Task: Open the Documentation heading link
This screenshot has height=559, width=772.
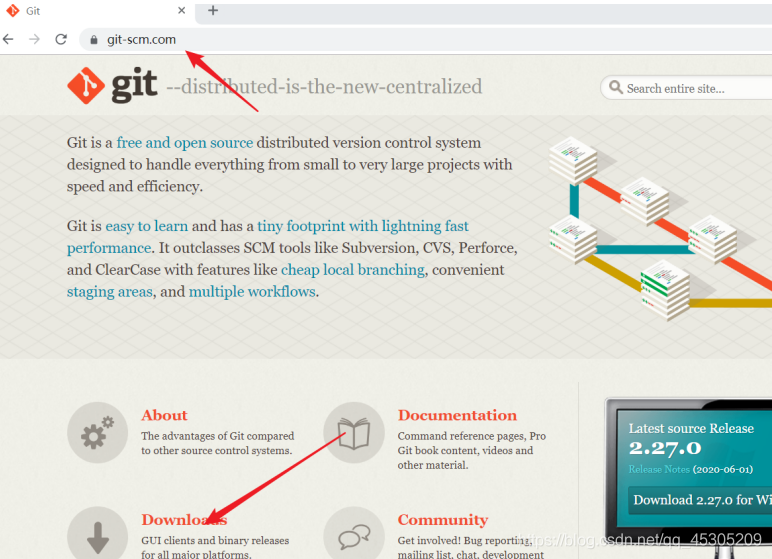Action: (x=457, y=415)
